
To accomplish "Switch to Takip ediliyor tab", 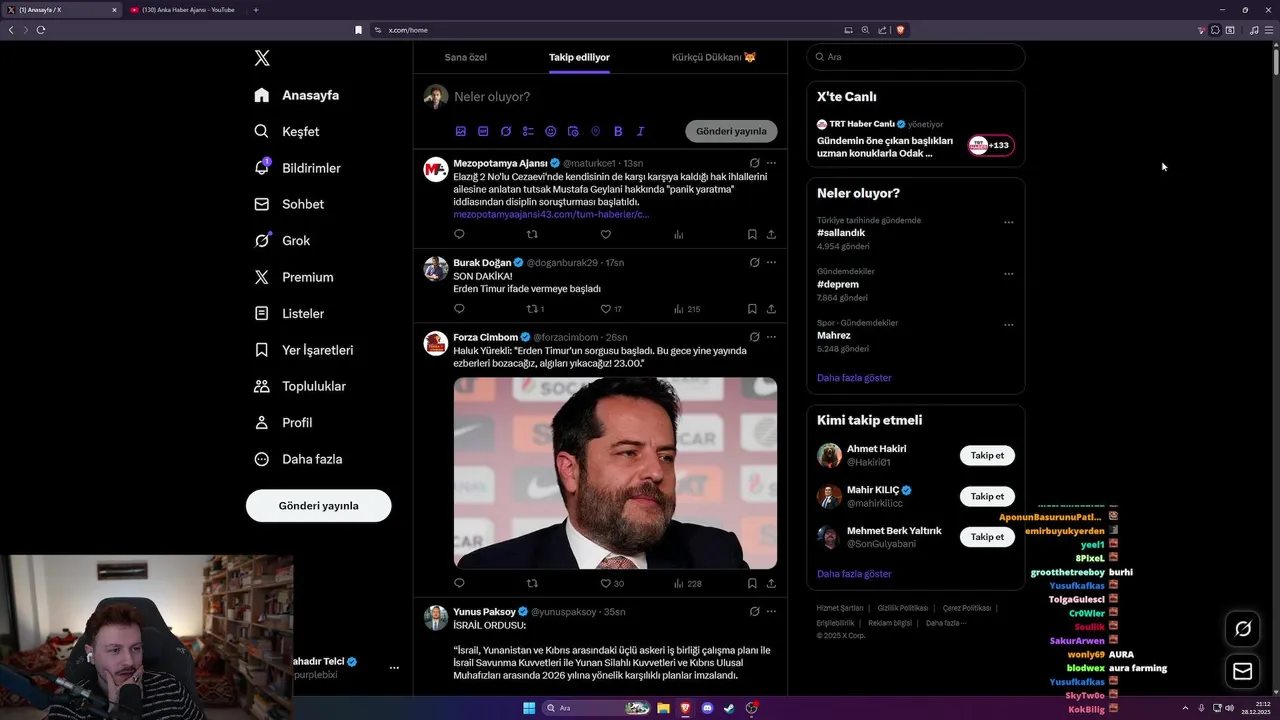I will click(579, 57).
